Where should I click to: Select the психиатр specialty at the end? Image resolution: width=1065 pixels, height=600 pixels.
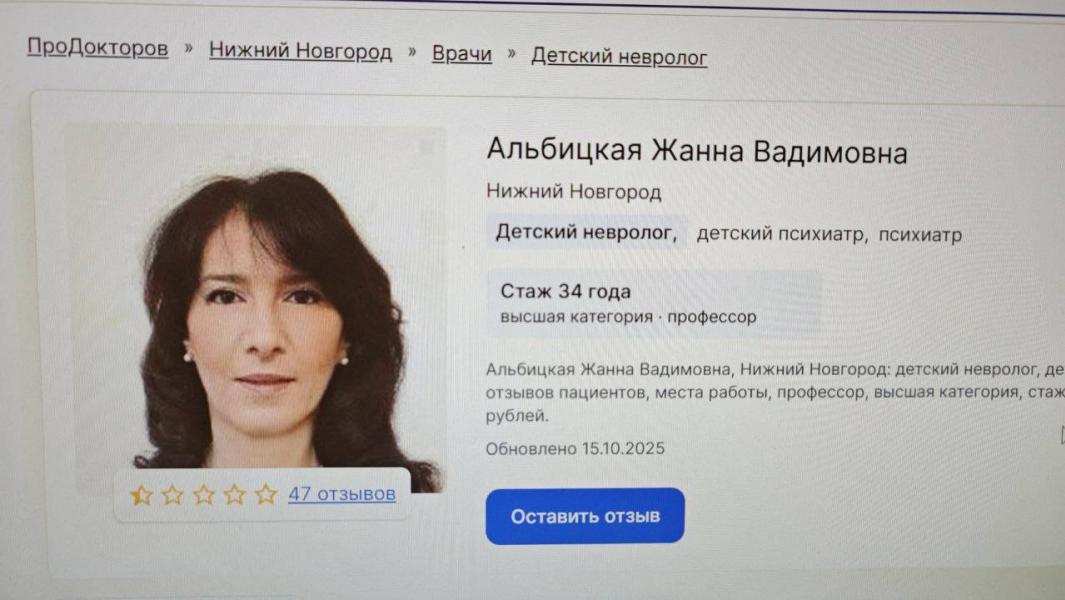pyautogui.click(x=920, y=235)
